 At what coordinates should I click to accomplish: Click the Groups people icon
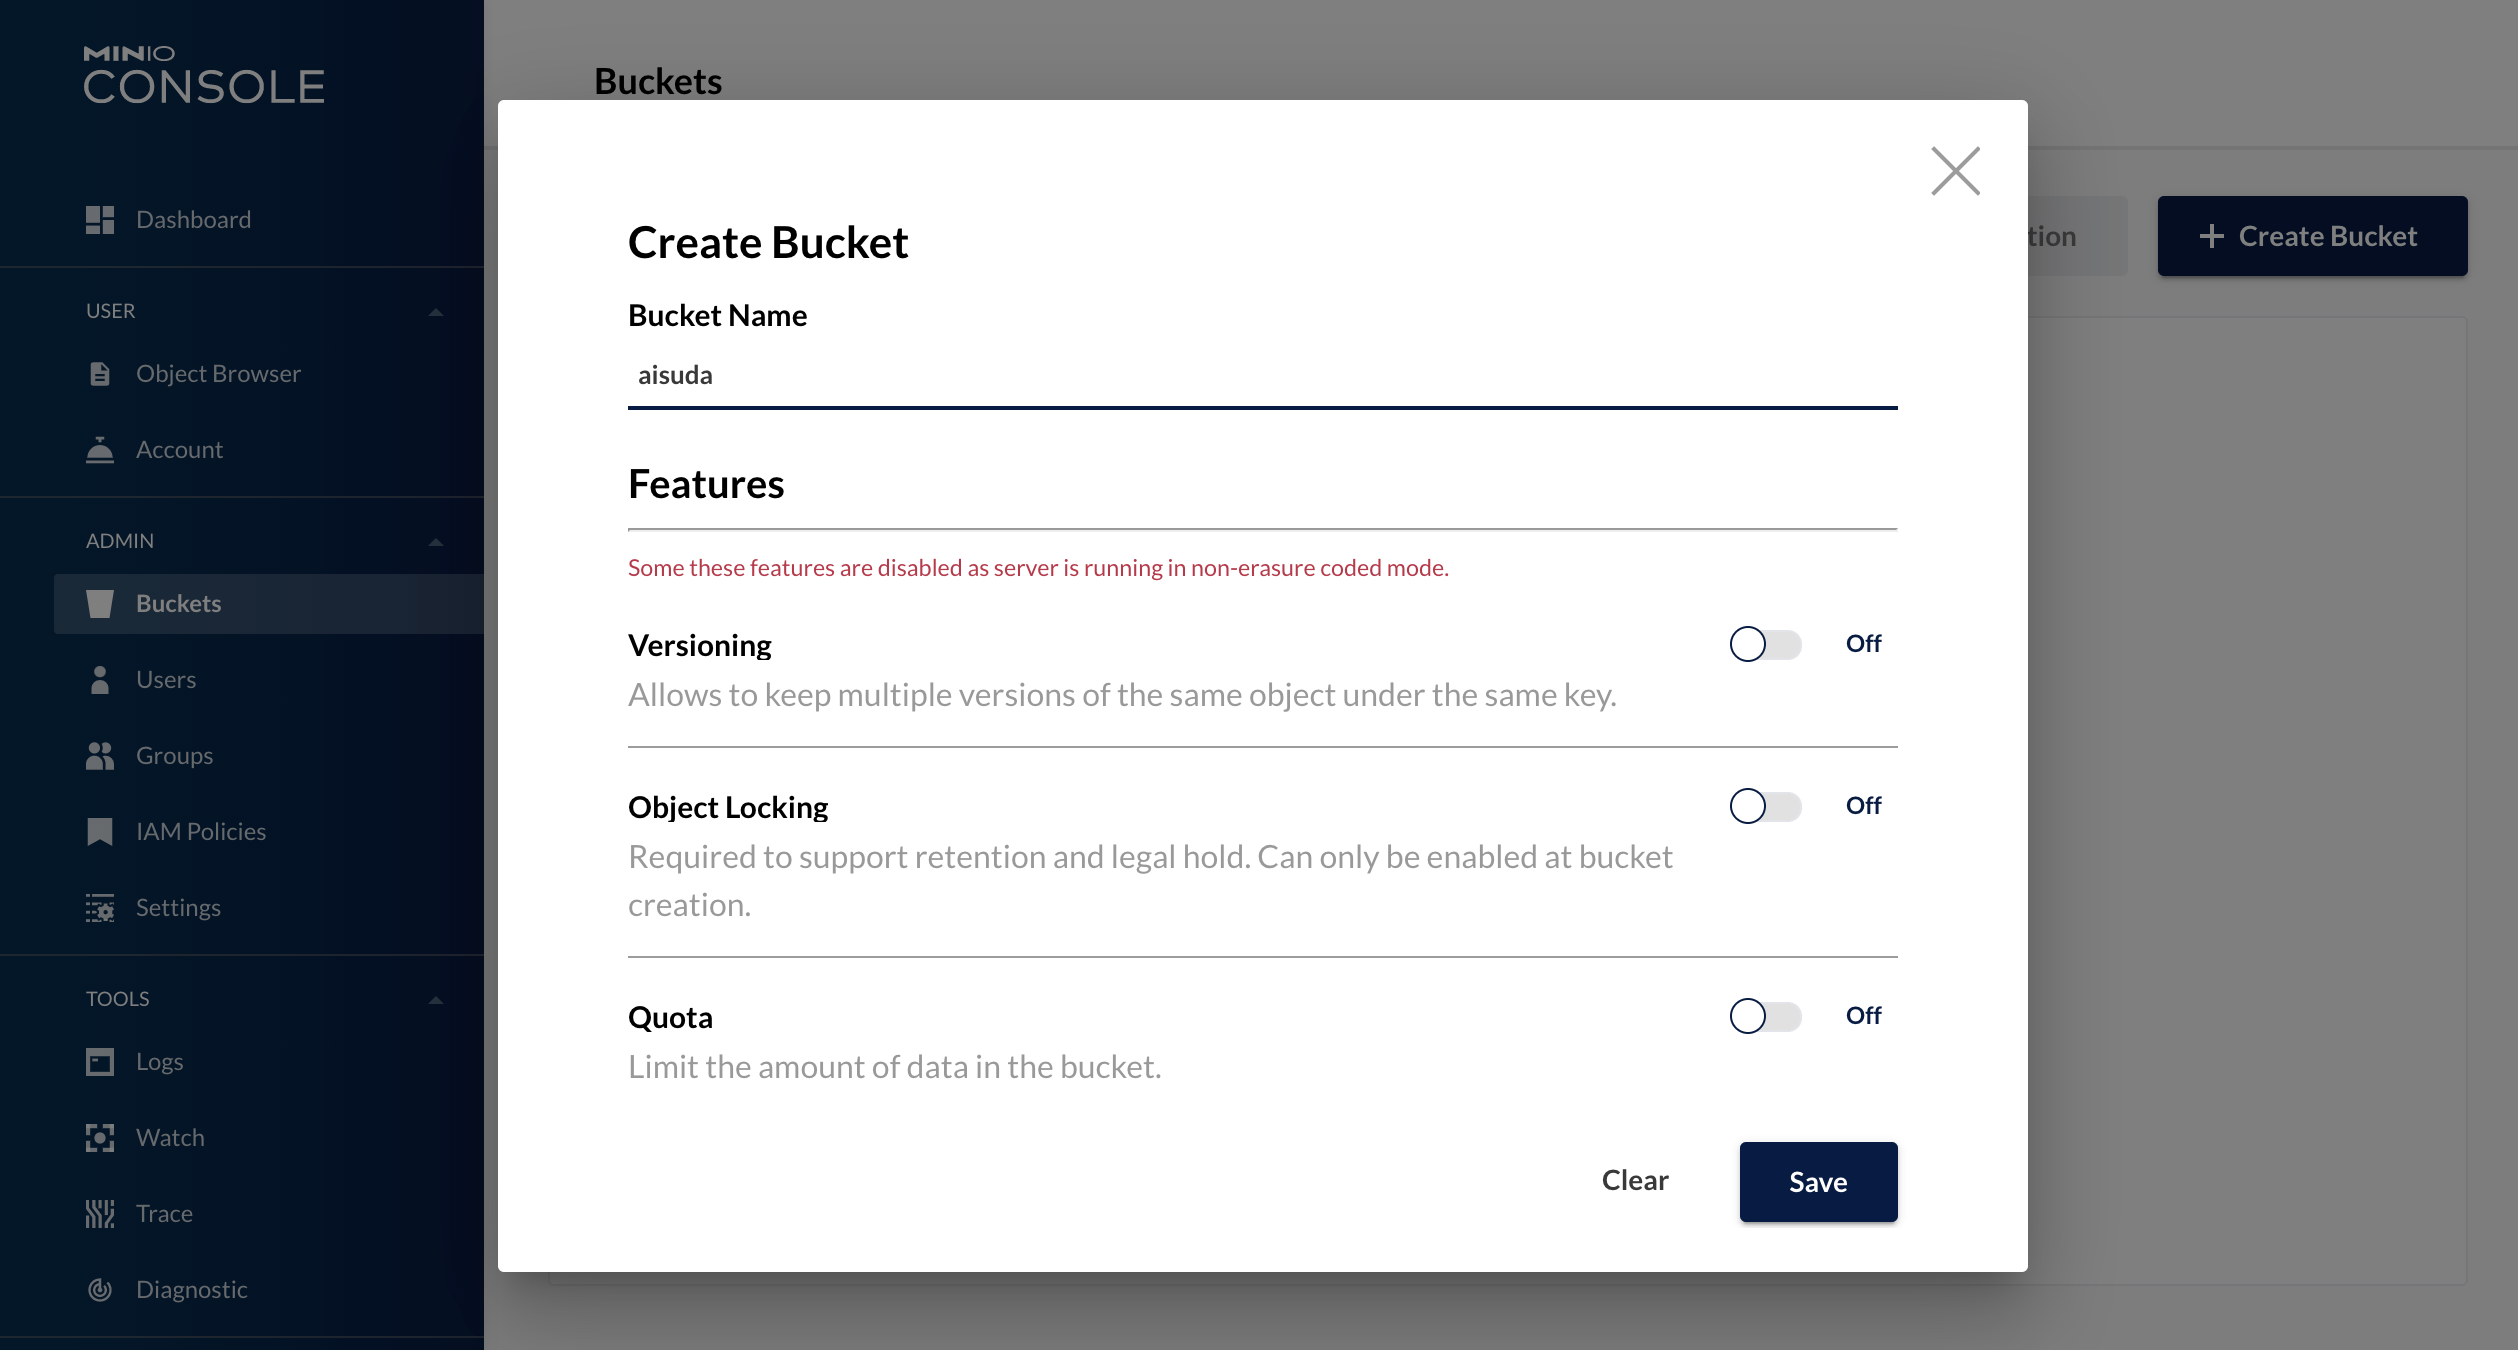point(100,756)
